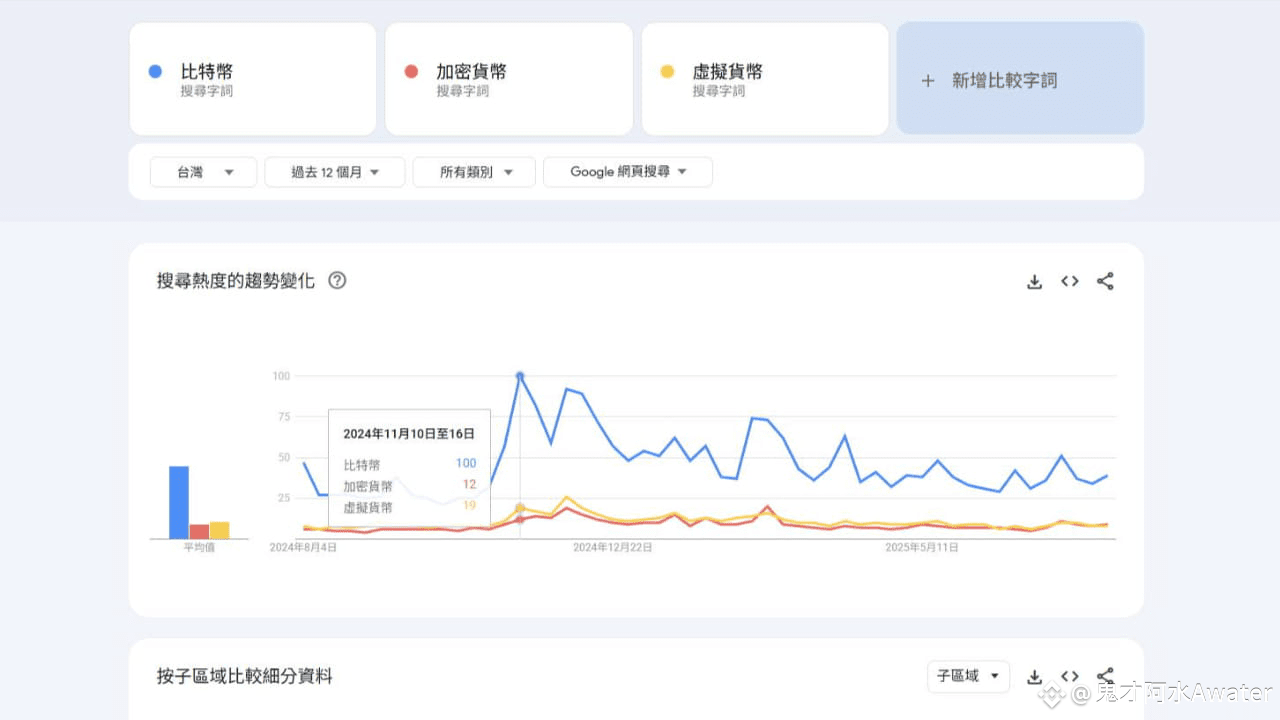The height and width of the screenshot is (720, 1280).
Task: Download the subregion breakdown data
Action: (1034, 677)
